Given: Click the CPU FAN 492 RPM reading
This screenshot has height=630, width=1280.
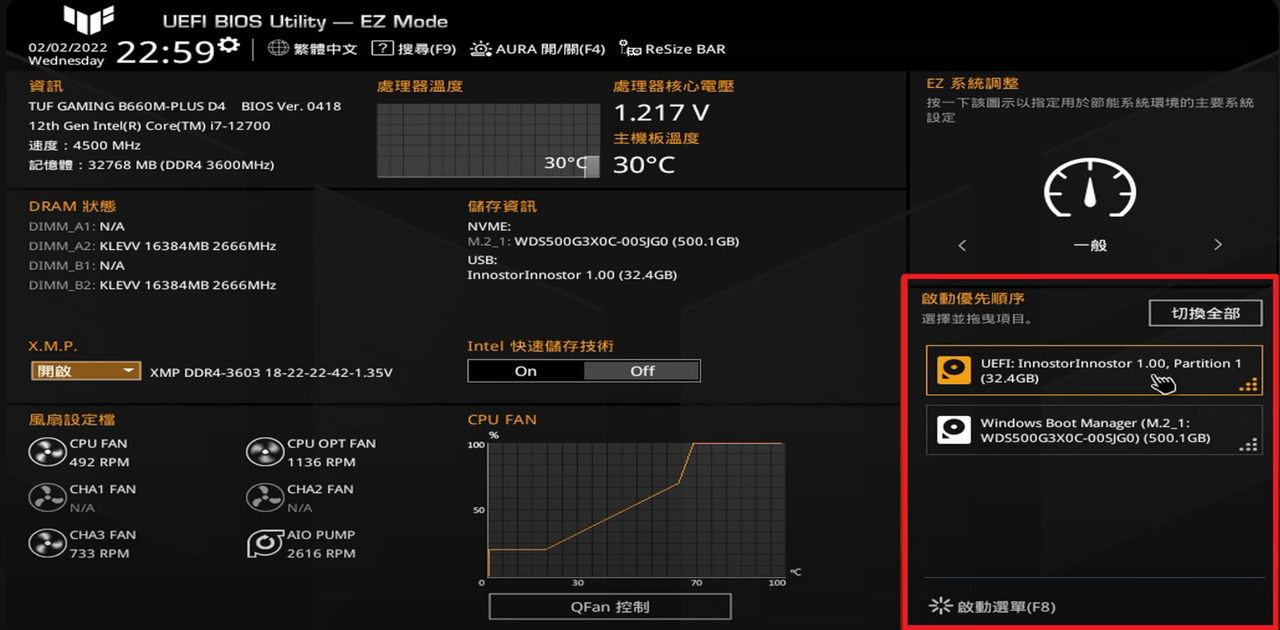Looking at the screenshot, I should click(x=99, y=462).
